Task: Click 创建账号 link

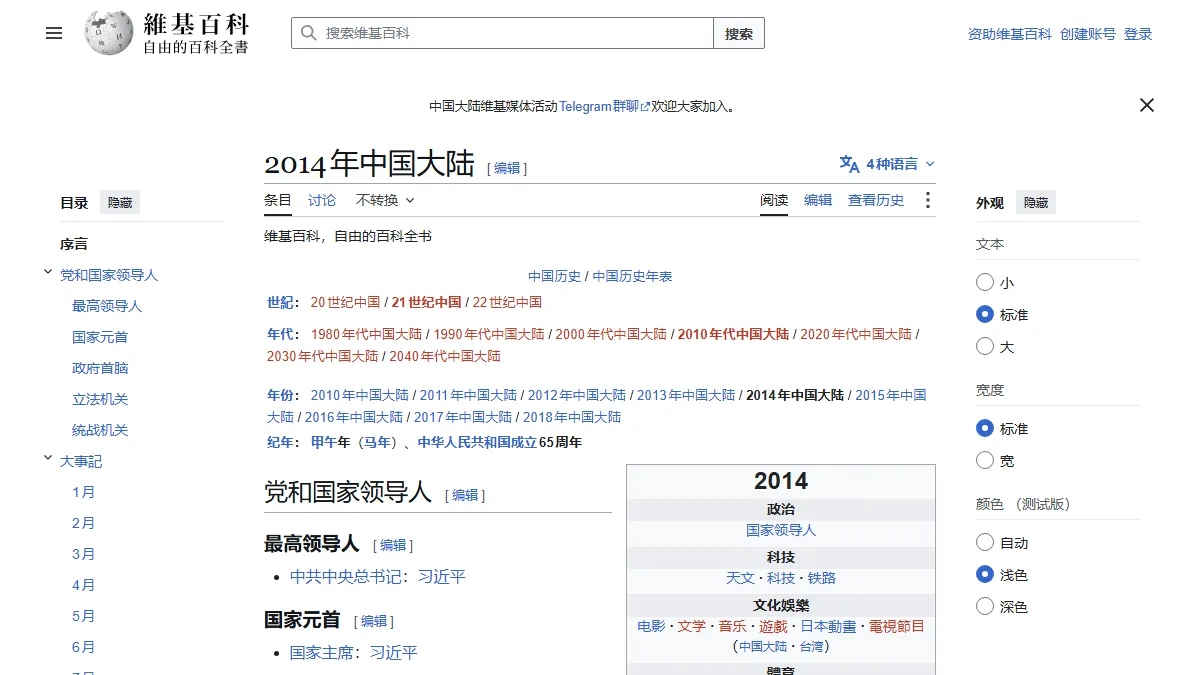Action: pyautogui.click(x=1088, y=34)
